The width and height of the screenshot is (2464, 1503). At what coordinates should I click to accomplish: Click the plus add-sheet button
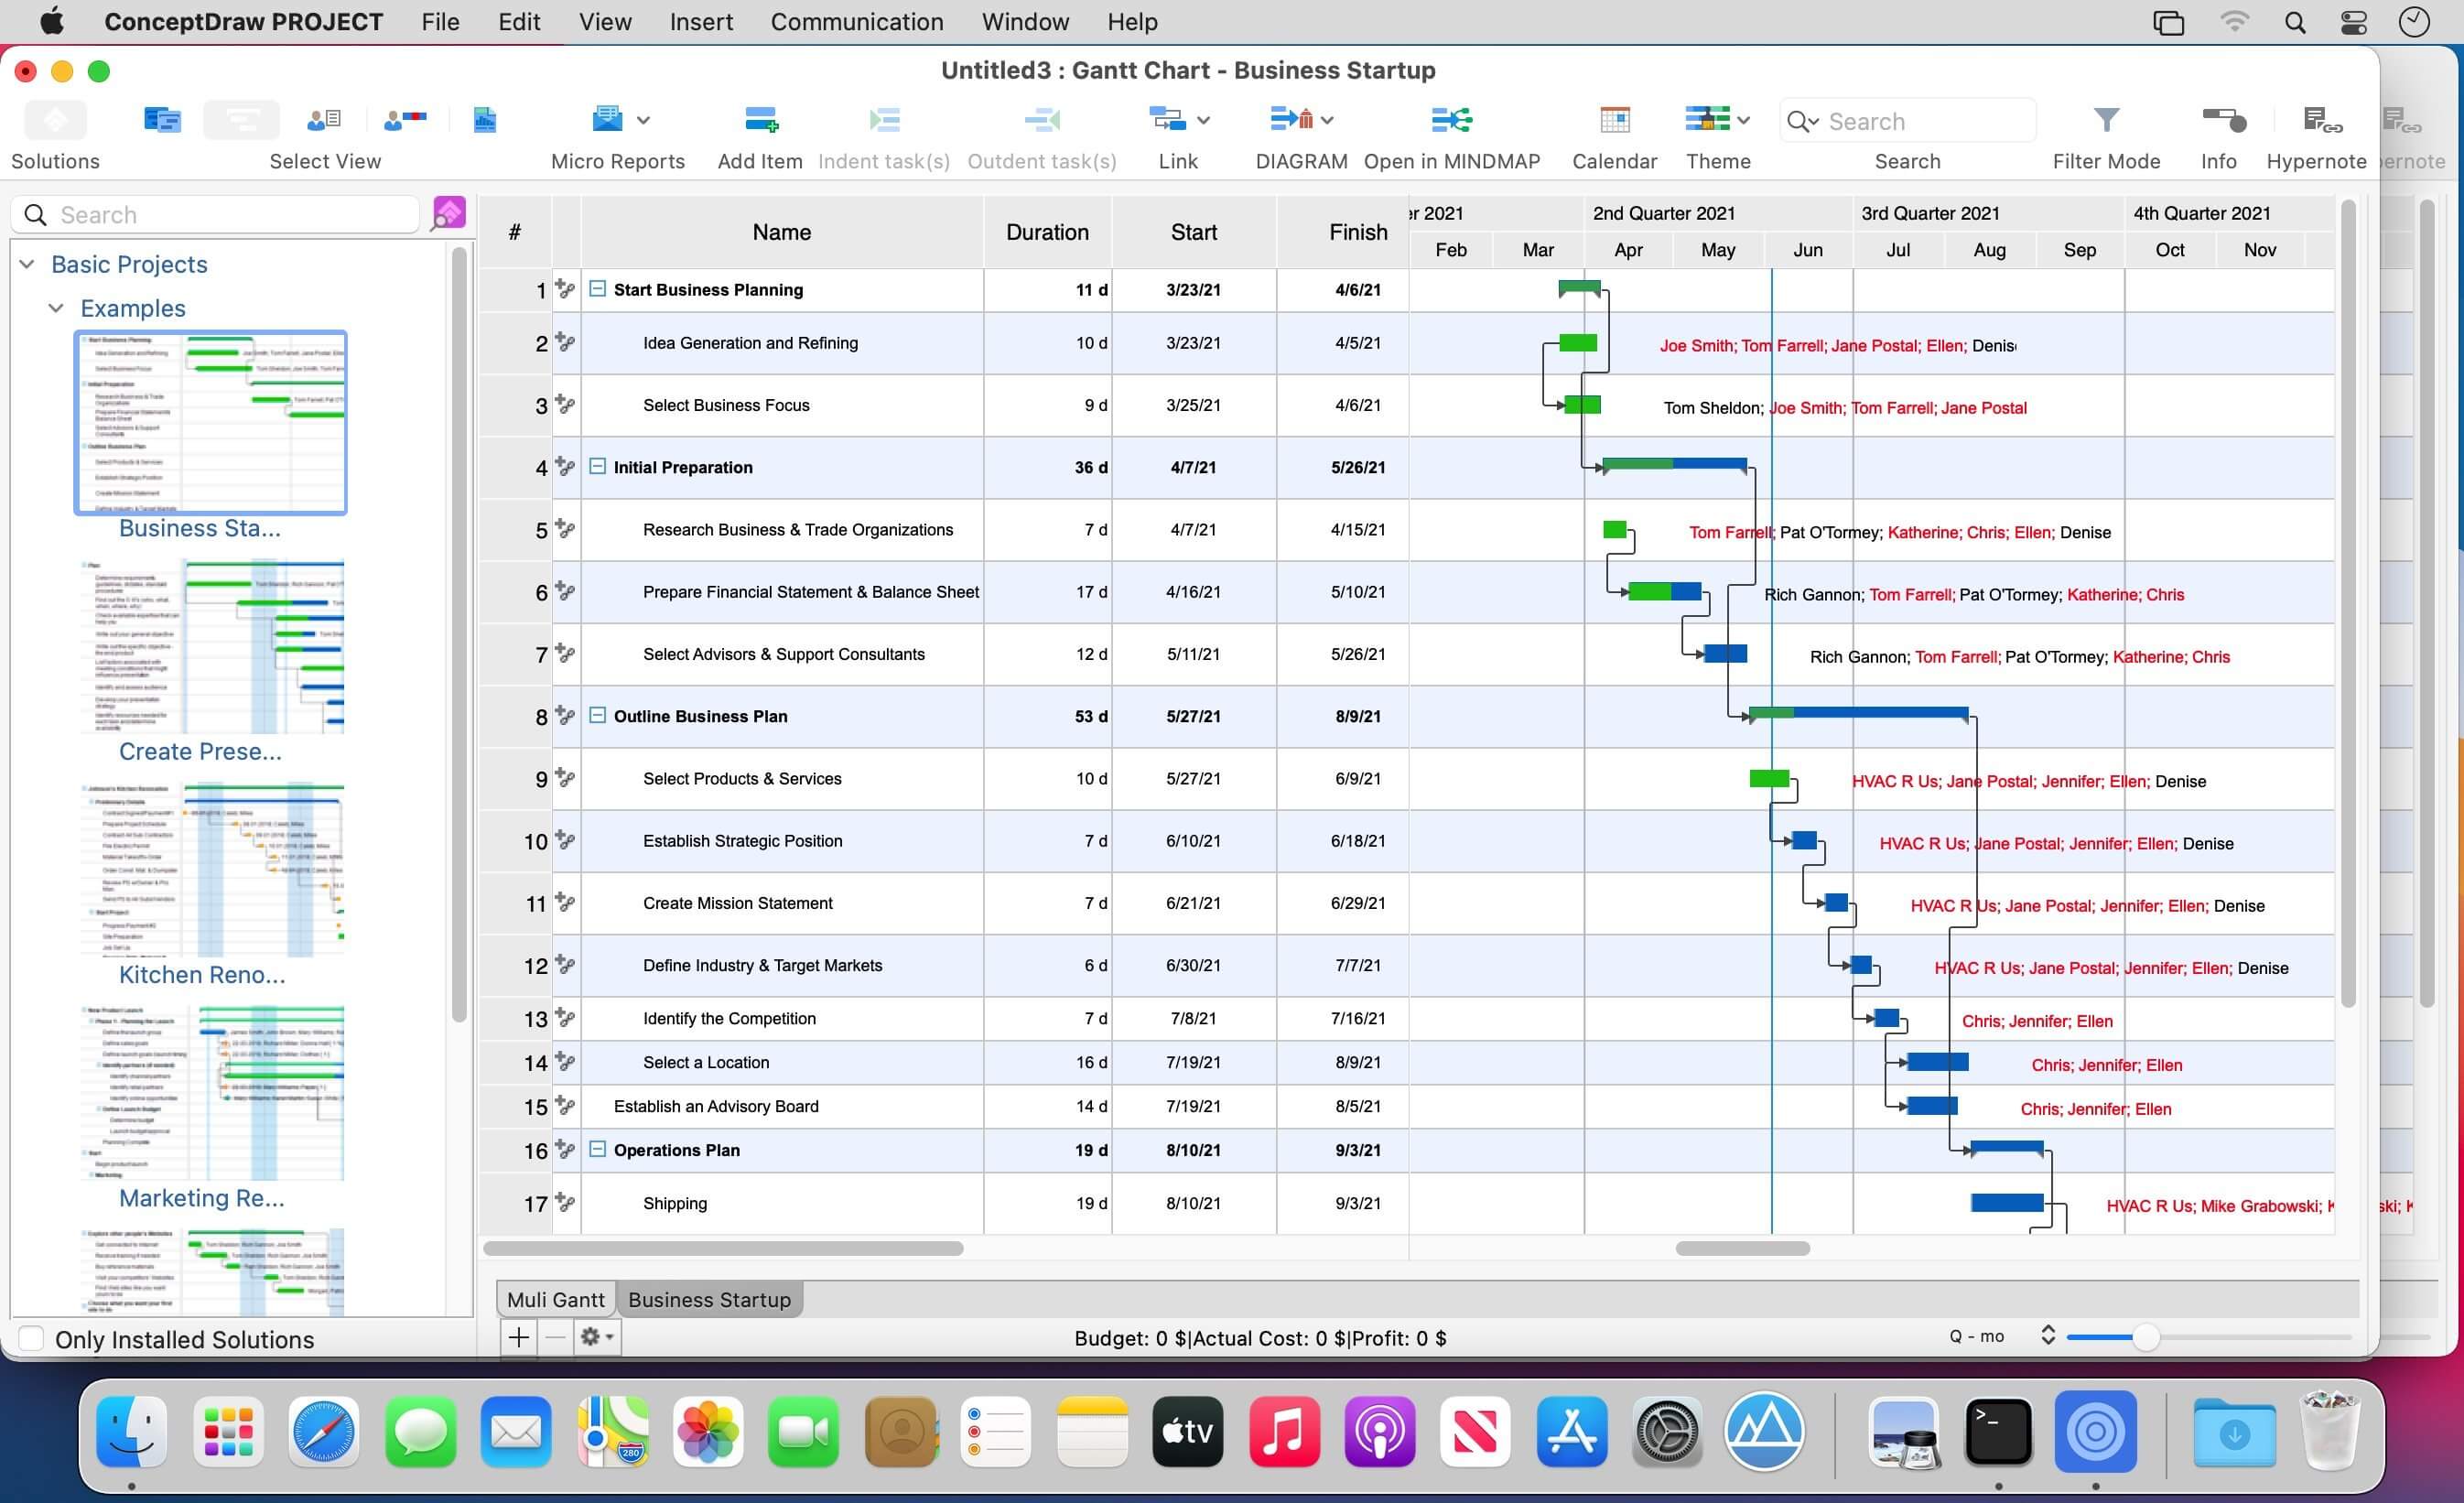click(519, 1337)
